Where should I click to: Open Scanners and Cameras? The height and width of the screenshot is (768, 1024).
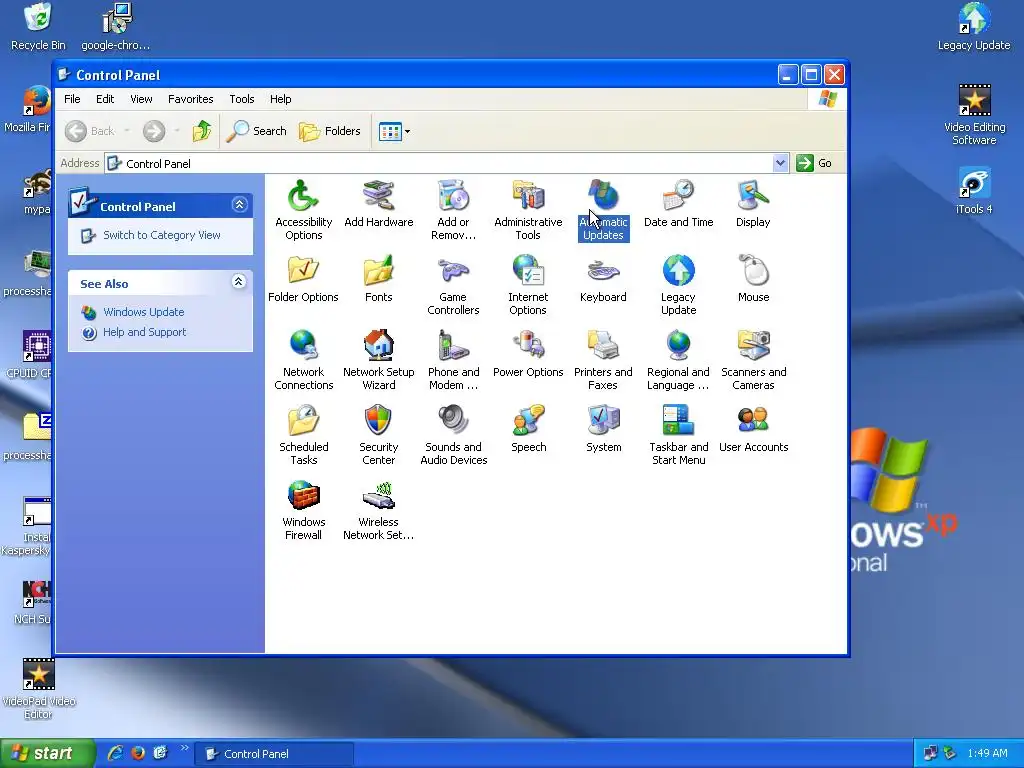click(753, 360)
